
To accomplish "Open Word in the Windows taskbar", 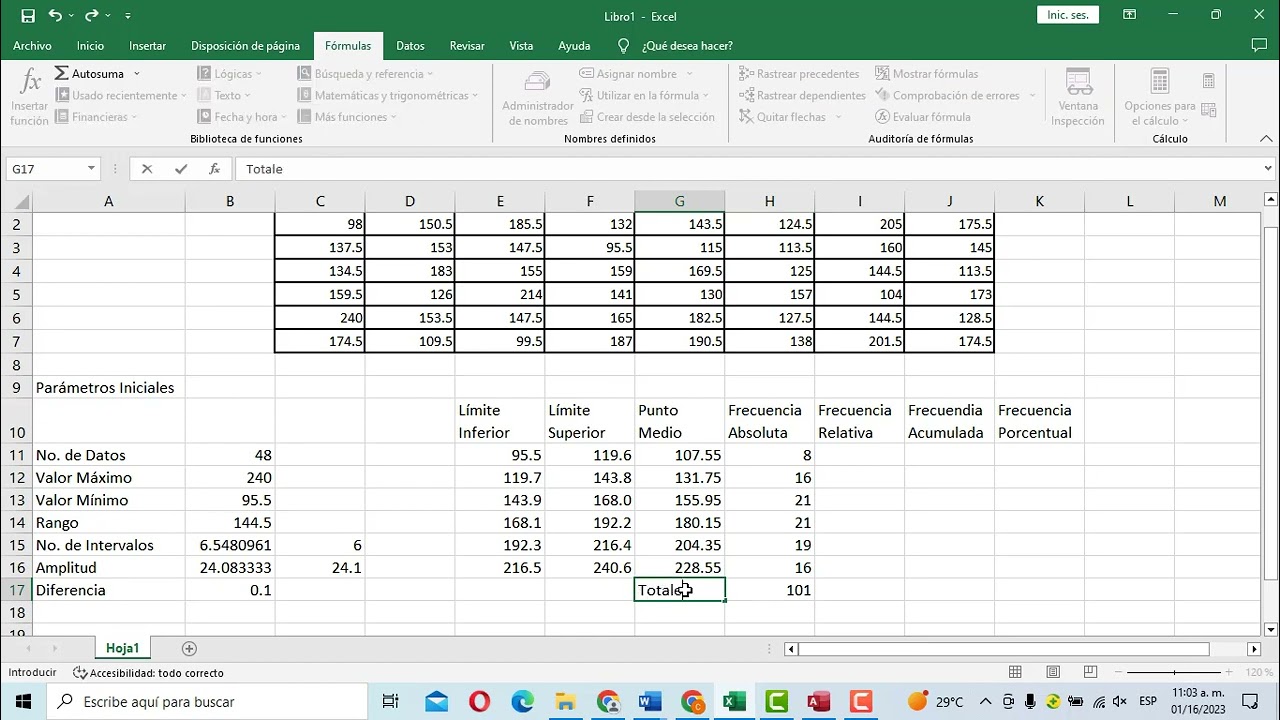I will [x=650, y=701].
